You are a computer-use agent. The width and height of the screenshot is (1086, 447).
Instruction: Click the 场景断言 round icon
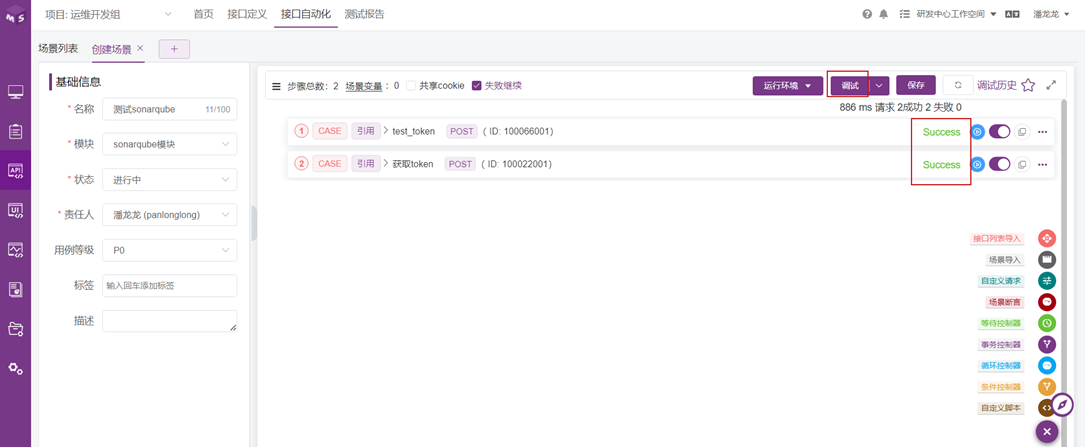click(1047, 302)
